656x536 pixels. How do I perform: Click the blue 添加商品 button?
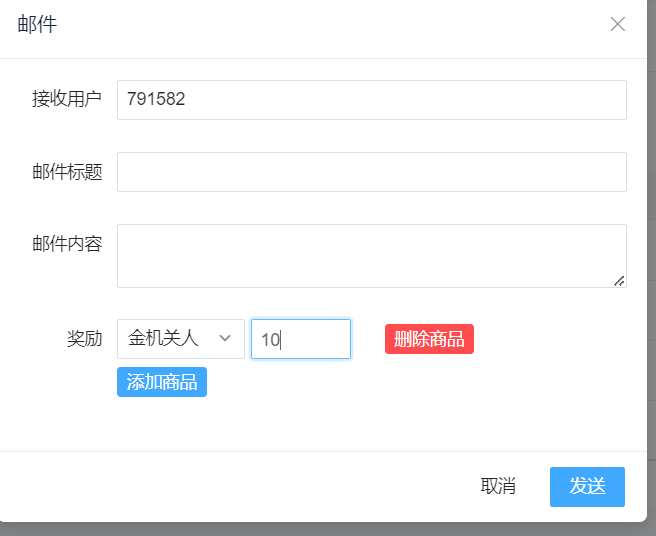(x=162, y=382)
